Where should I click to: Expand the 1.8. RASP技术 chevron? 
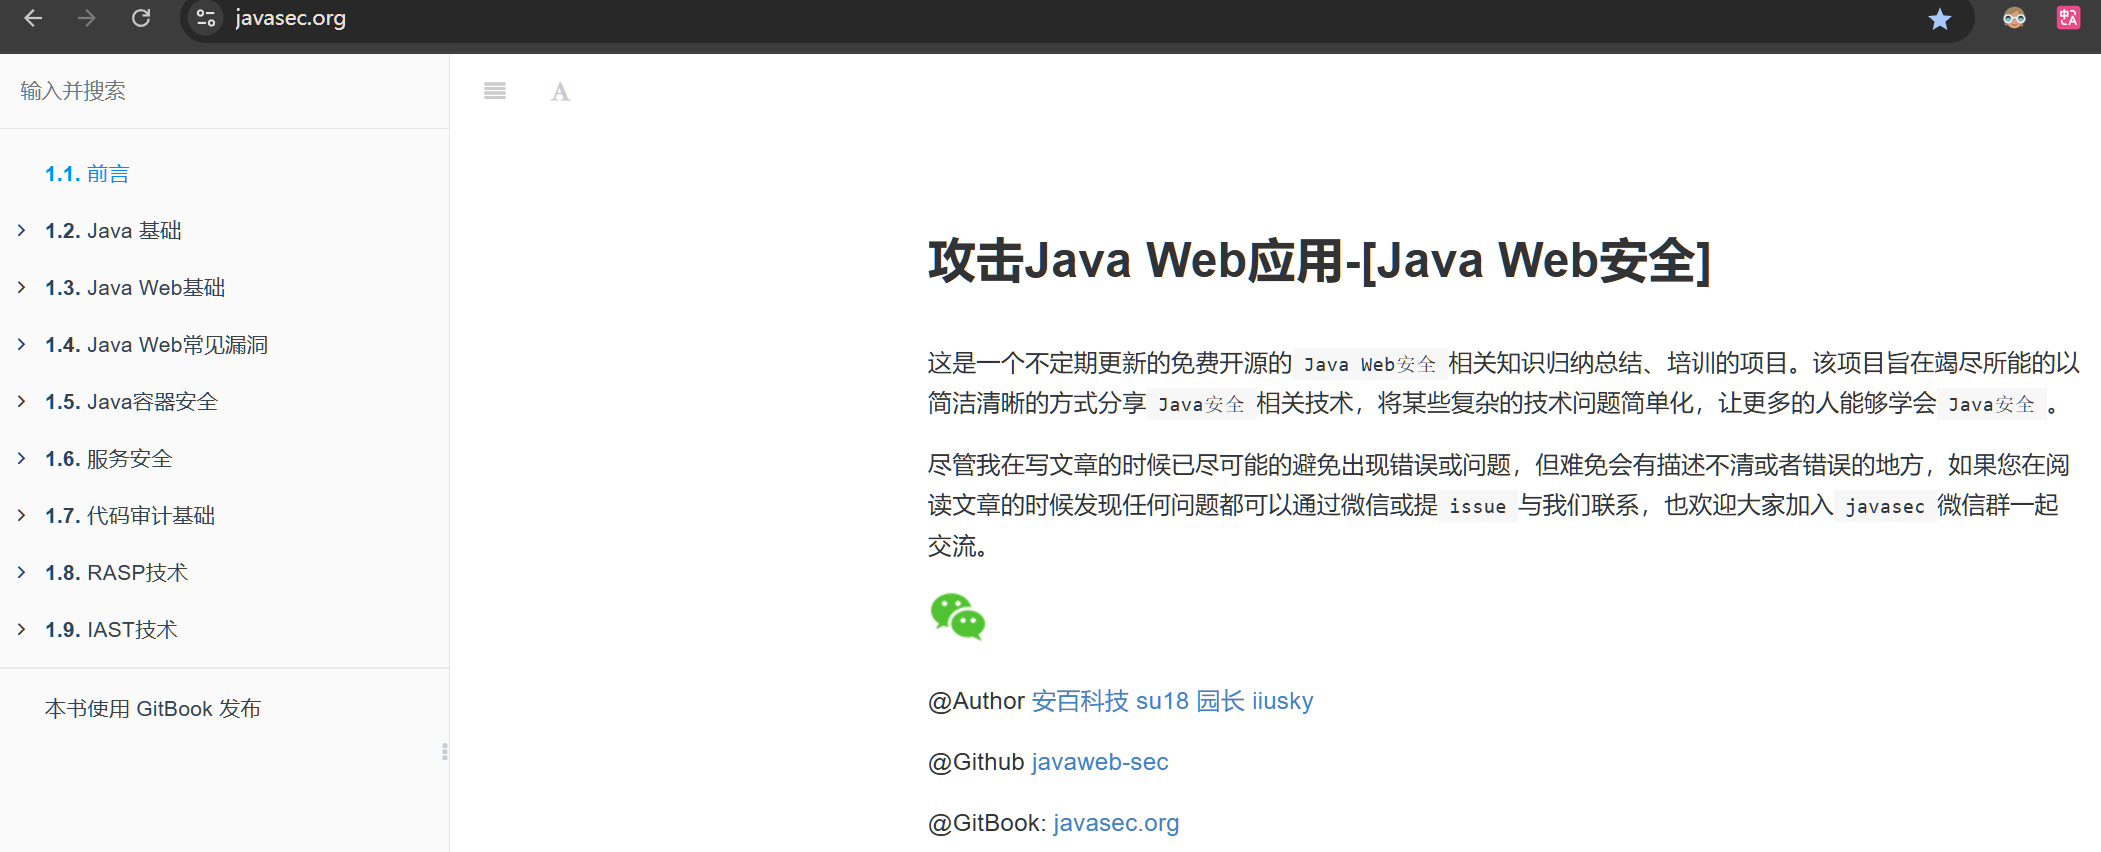21,573
